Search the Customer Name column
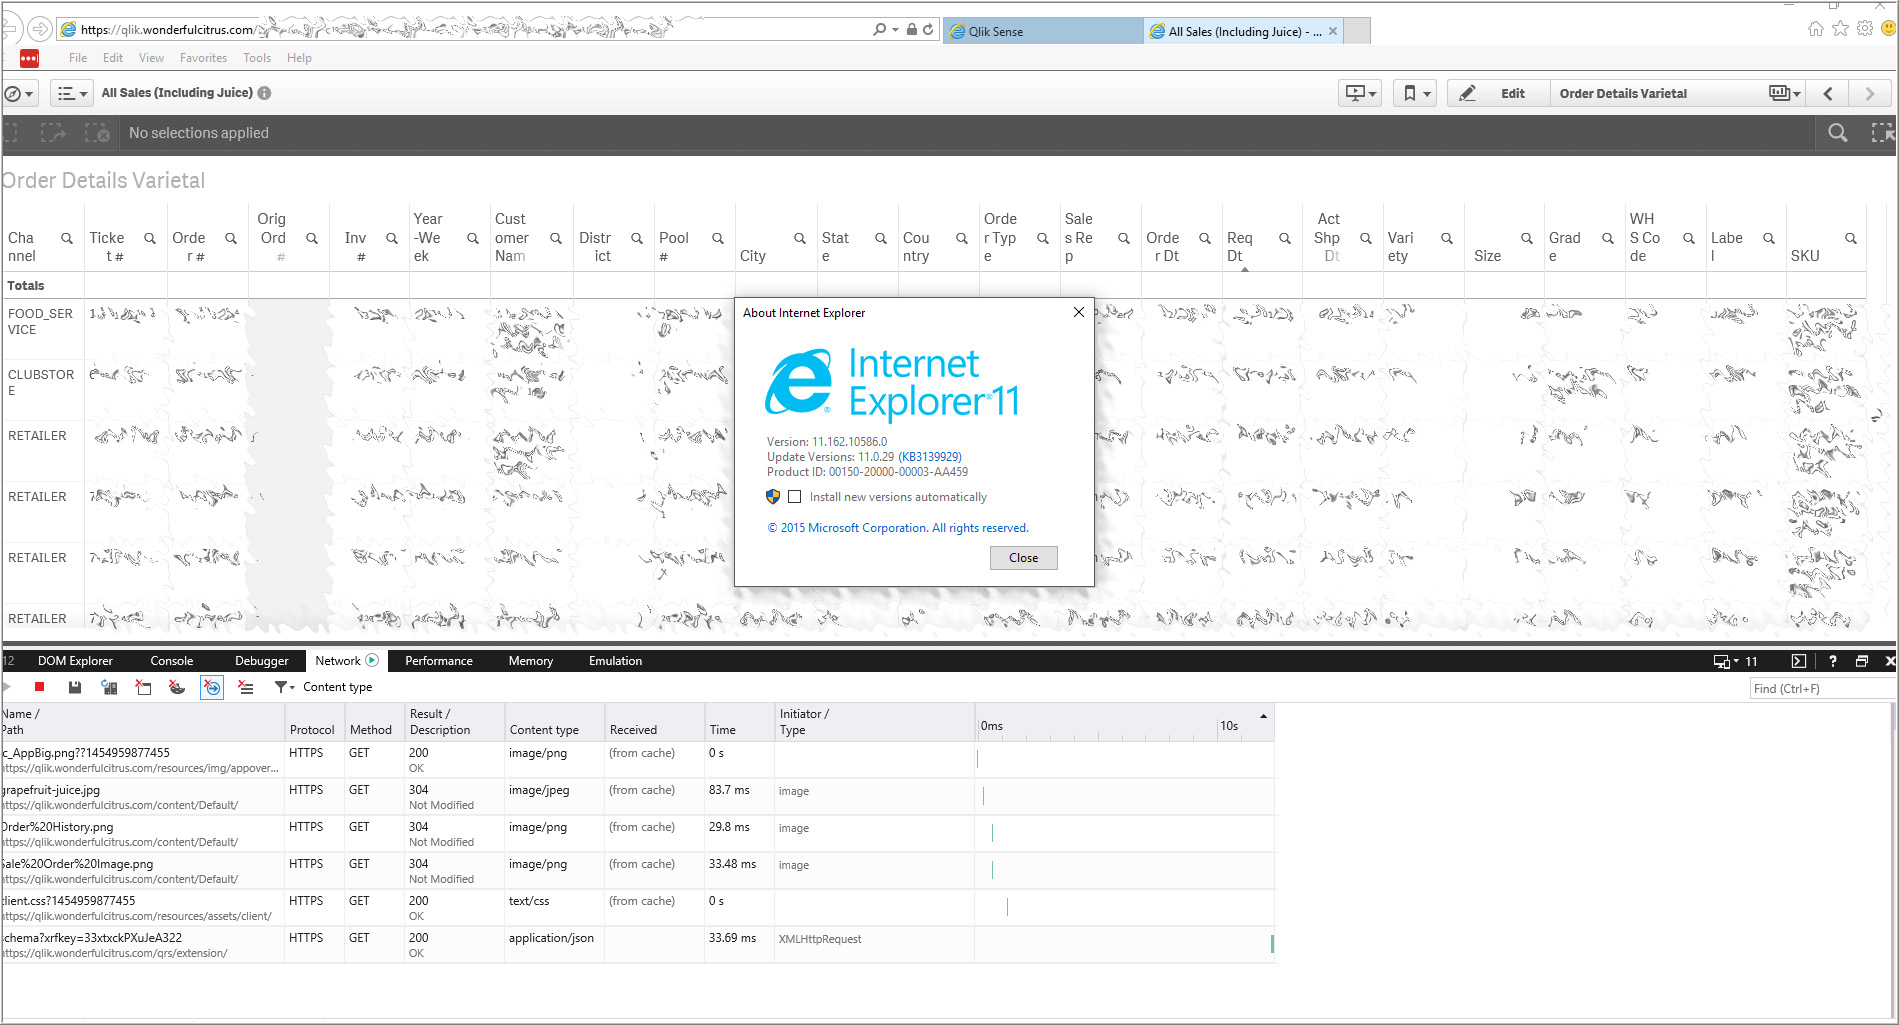Screen dimensions: 1899x1025 tap(556, 238)
